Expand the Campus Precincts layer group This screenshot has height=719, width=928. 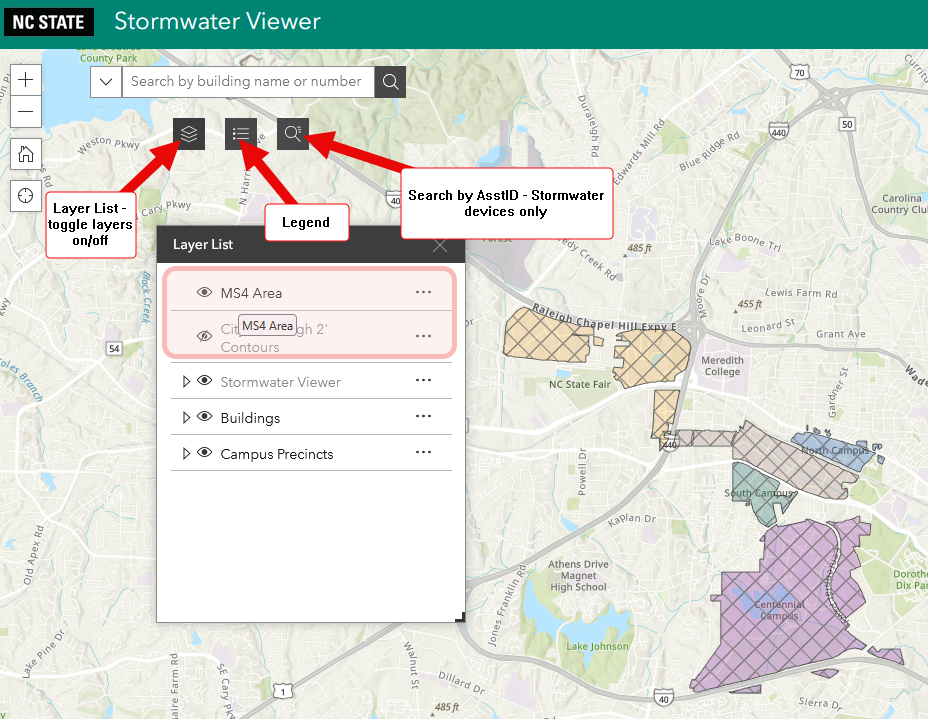186,454
